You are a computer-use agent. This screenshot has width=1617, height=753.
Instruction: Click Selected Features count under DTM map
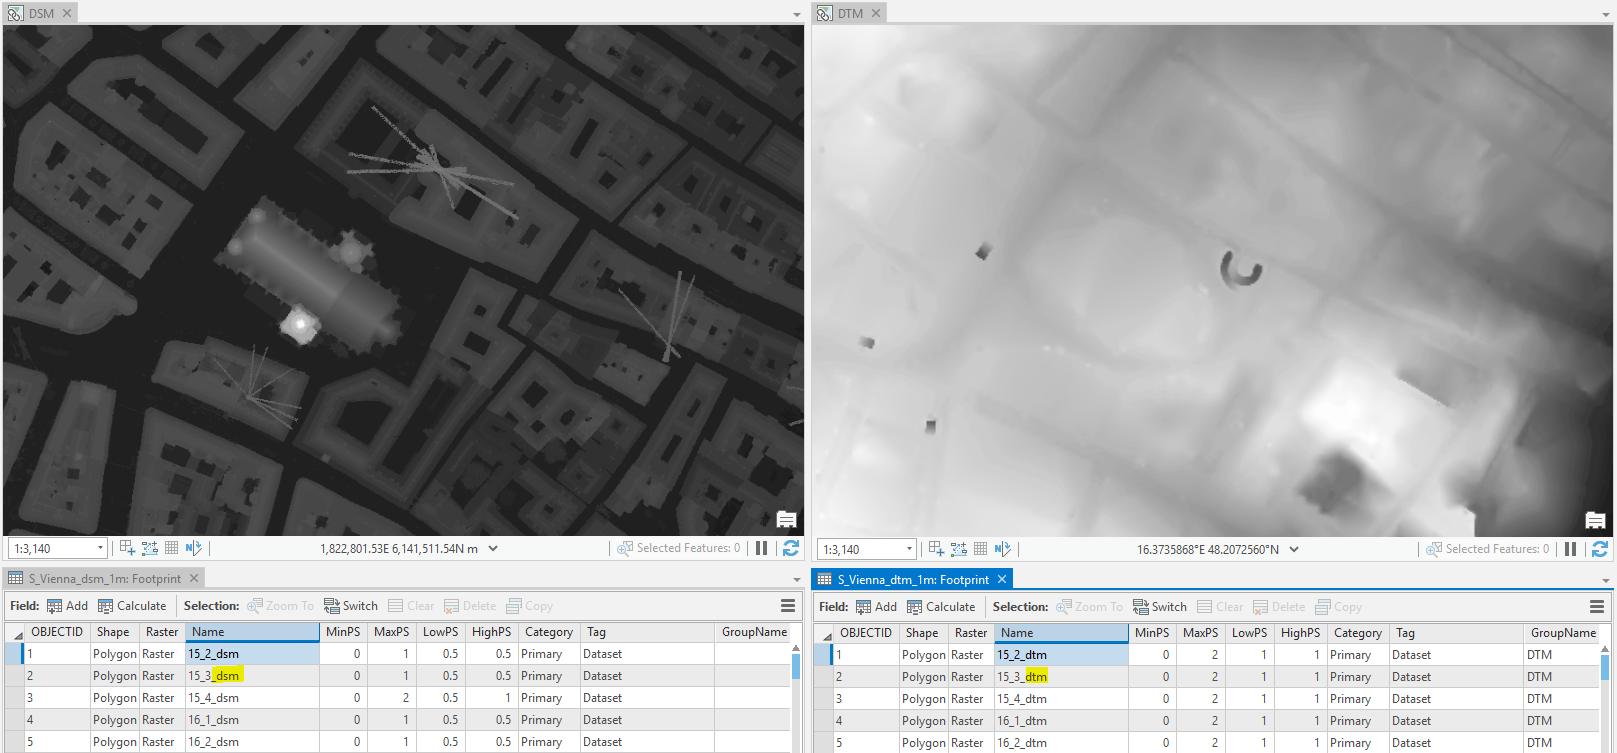coord(1488,549)
